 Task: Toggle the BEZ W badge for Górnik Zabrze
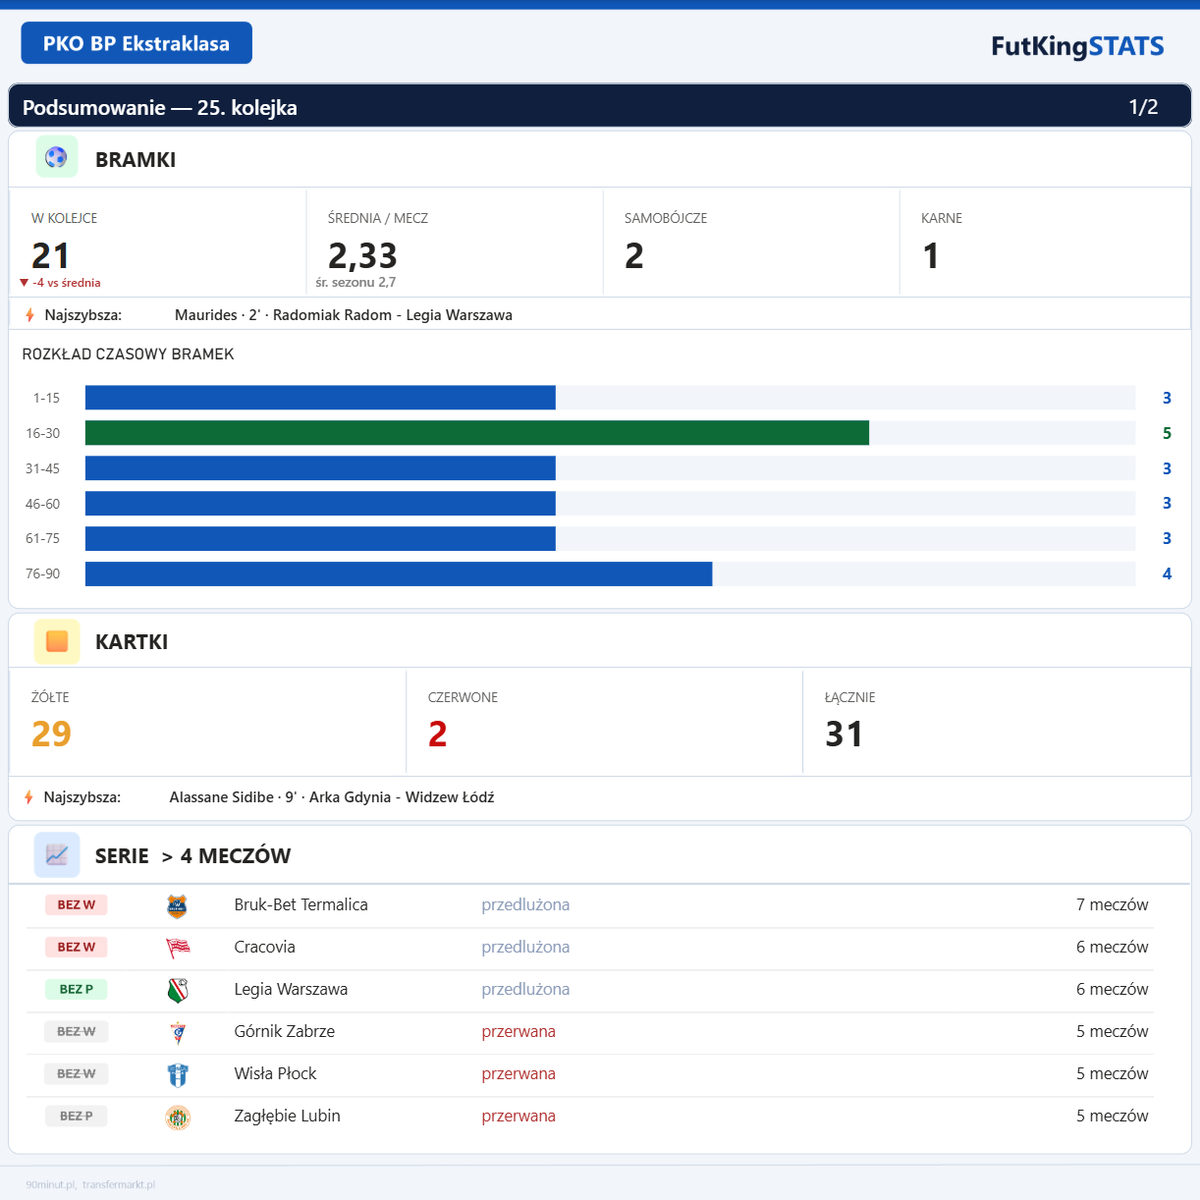[76, 1031]
